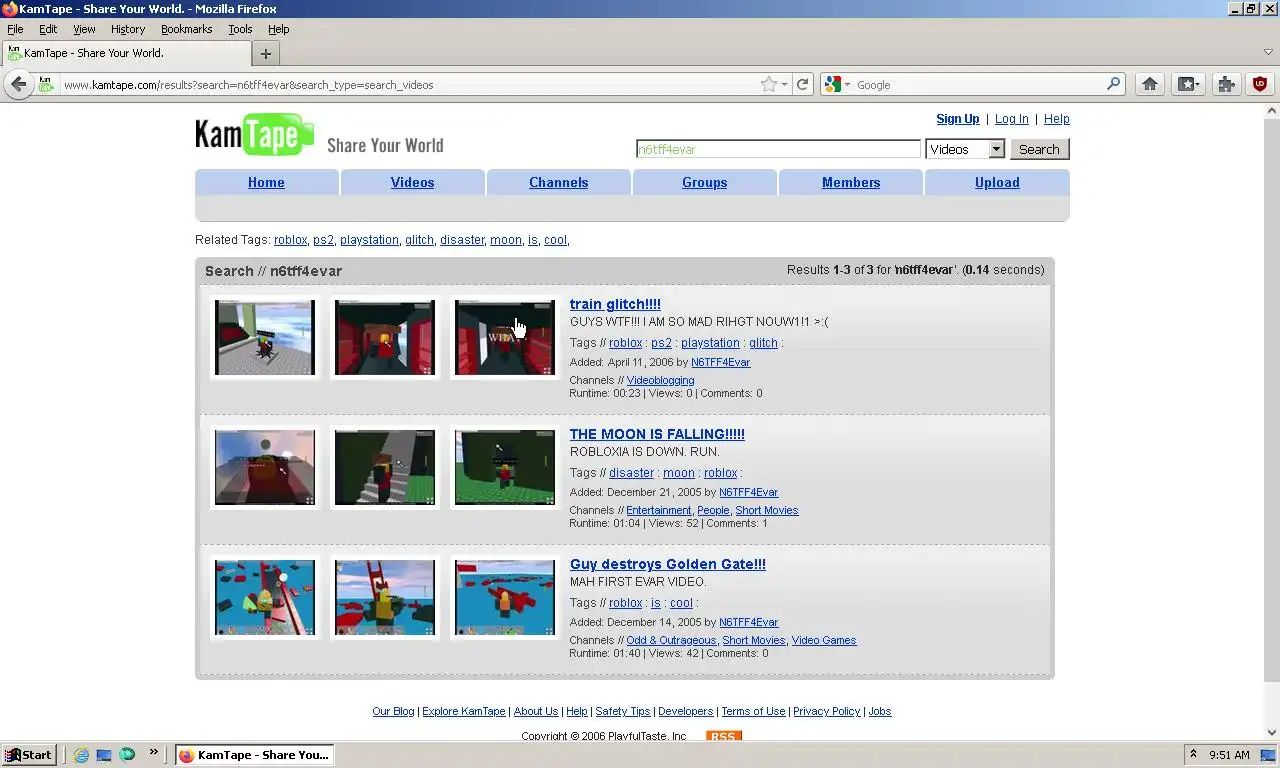Select the KamTape - Share Your World browser tab

pyautogui.click(x=125, y=54)
